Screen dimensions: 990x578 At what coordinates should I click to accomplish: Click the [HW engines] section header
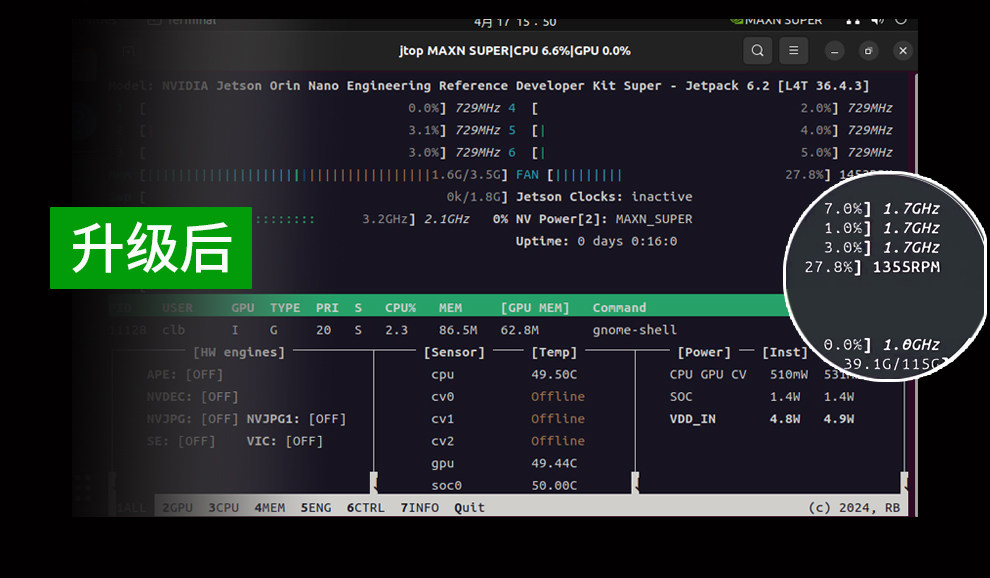point(239,352)
